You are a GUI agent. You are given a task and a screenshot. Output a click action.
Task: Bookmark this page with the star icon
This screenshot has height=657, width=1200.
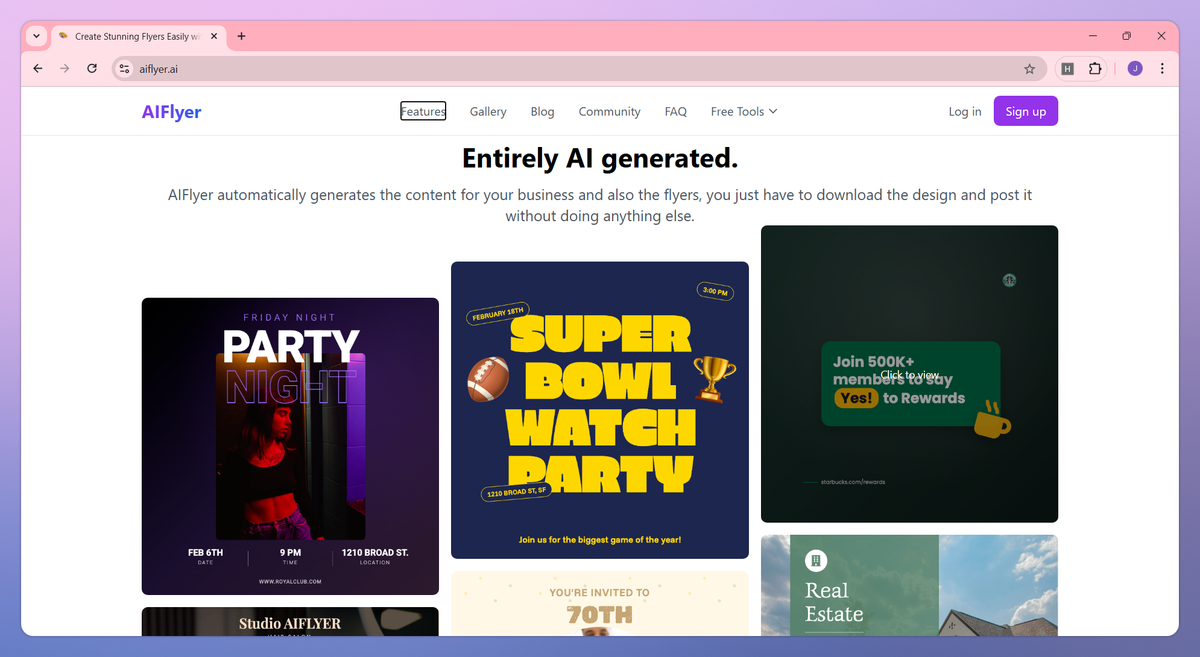pos(1029,69)
